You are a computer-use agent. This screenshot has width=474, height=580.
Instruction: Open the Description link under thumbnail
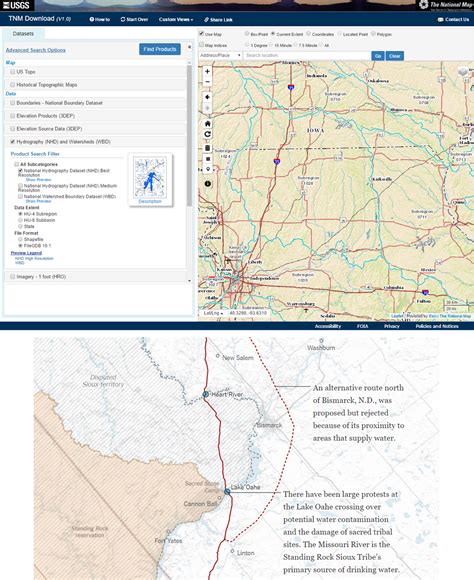click(150, 201)
